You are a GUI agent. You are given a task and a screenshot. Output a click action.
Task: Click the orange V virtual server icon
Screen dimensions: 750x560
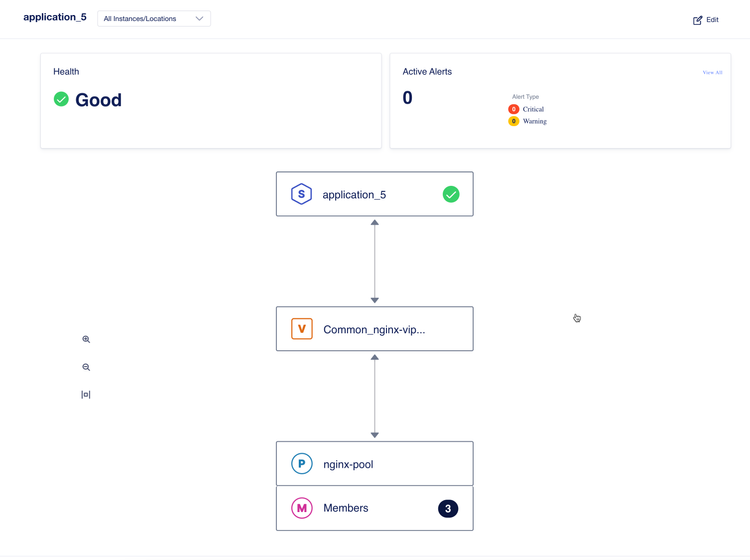click(x=301, y=329)
